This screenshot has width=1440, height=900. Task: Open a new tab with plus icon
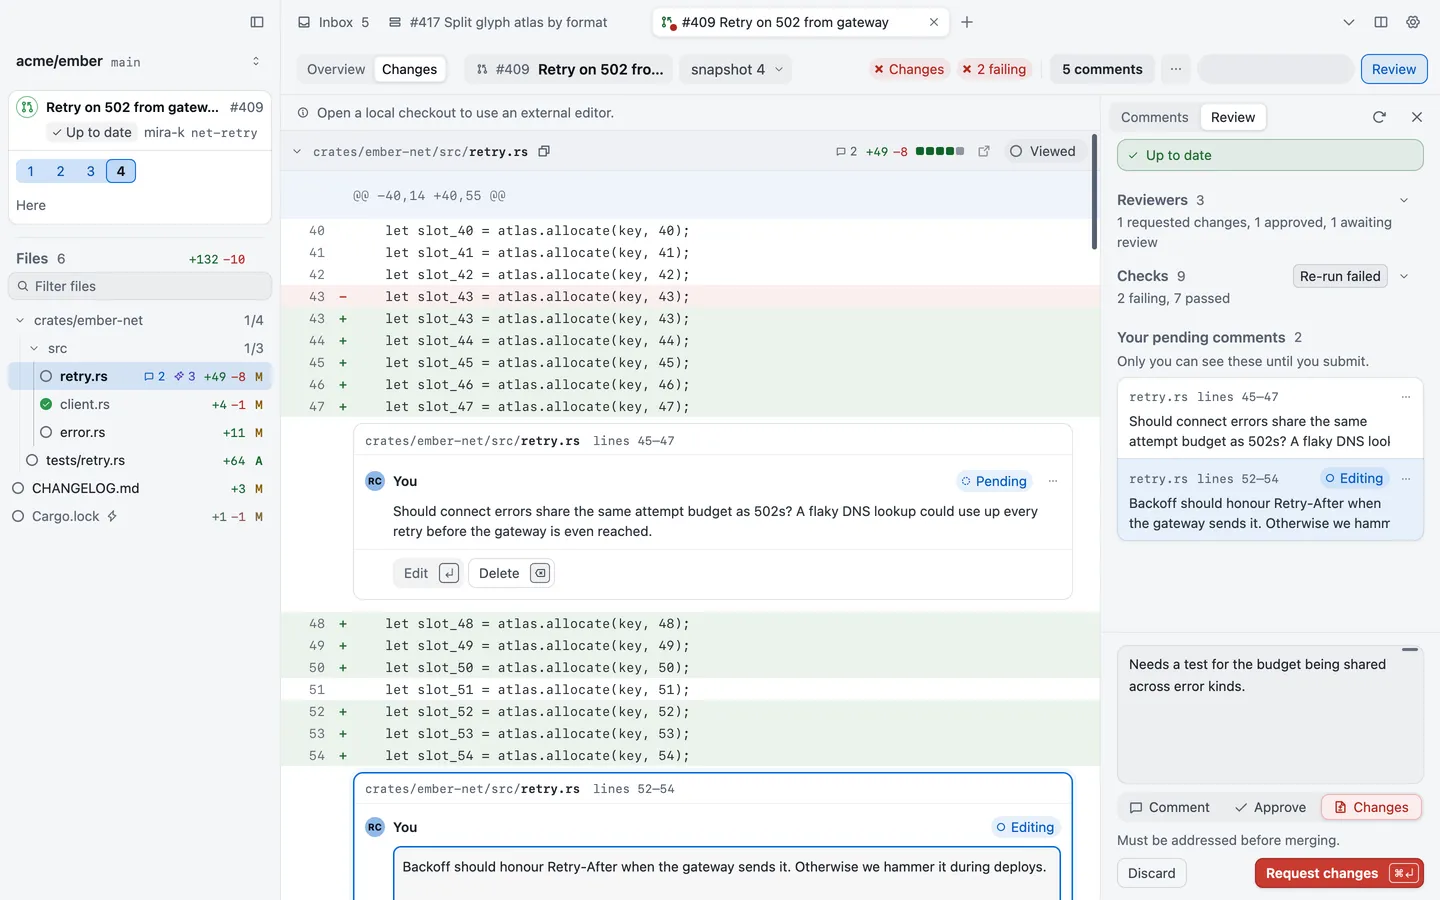click(x=967, y=22)
